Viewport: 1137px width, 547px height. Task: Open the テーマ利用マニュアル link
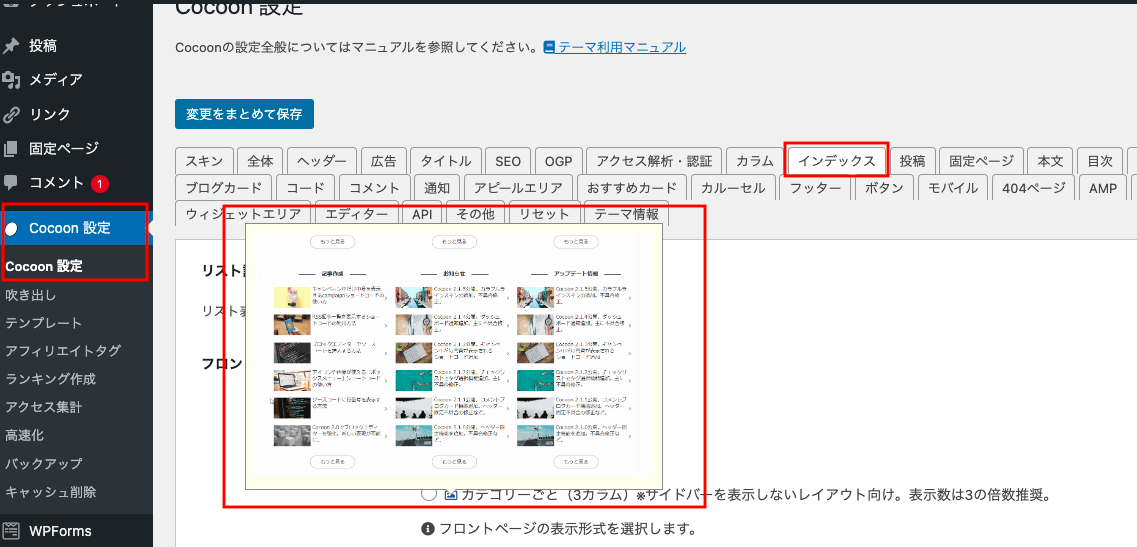(x=621, y=47)
